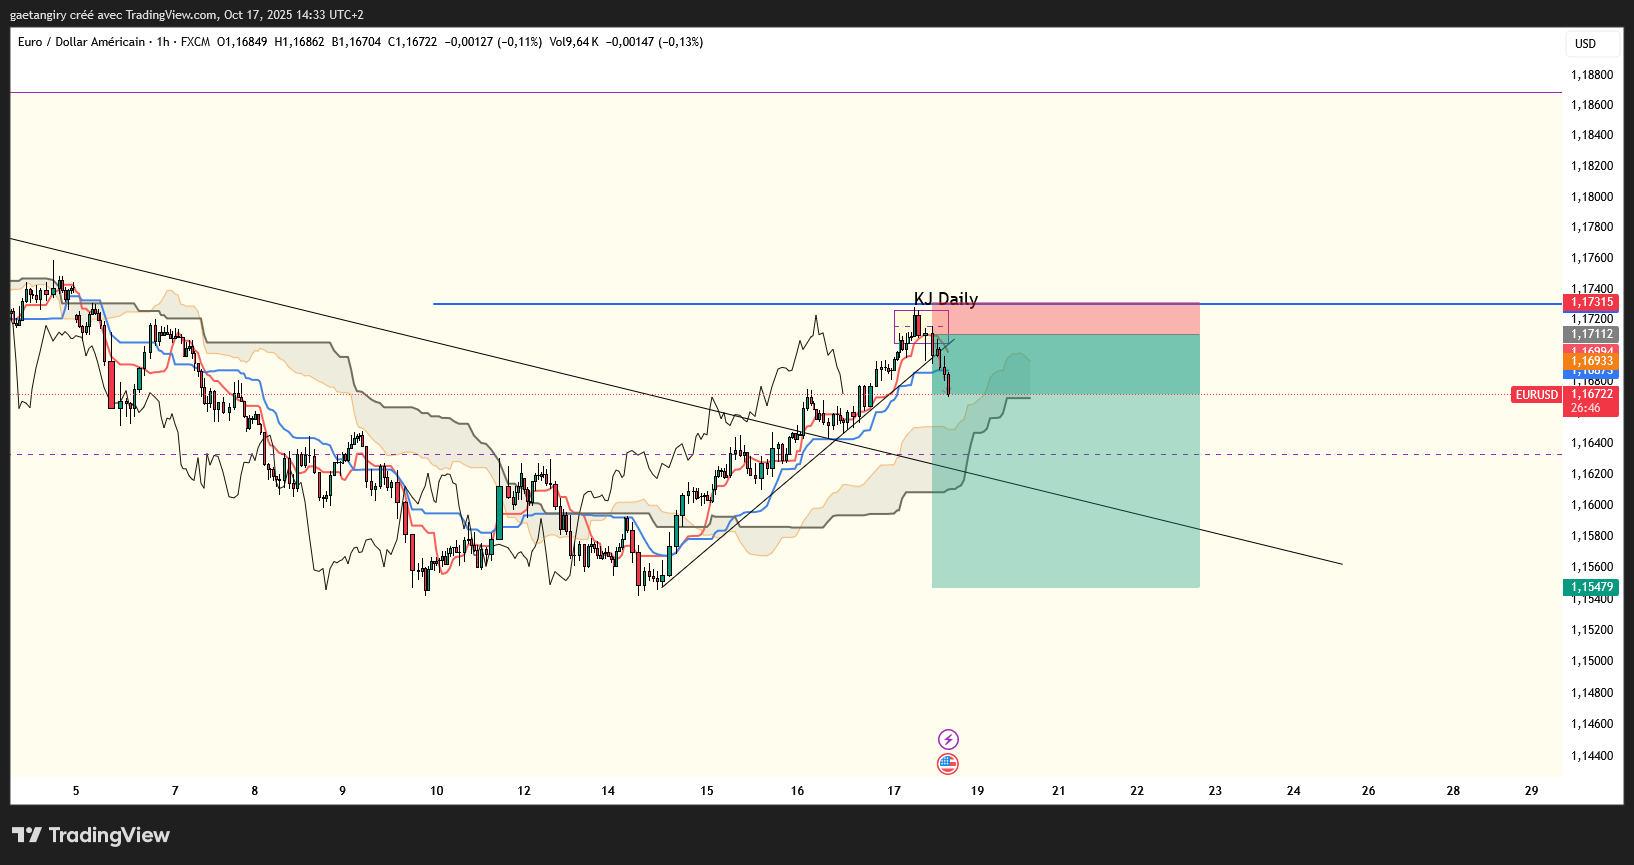The image size is (1634, 865).
Task: Select the 1h interval label in chart legend
Action: (x=163, y=42)
